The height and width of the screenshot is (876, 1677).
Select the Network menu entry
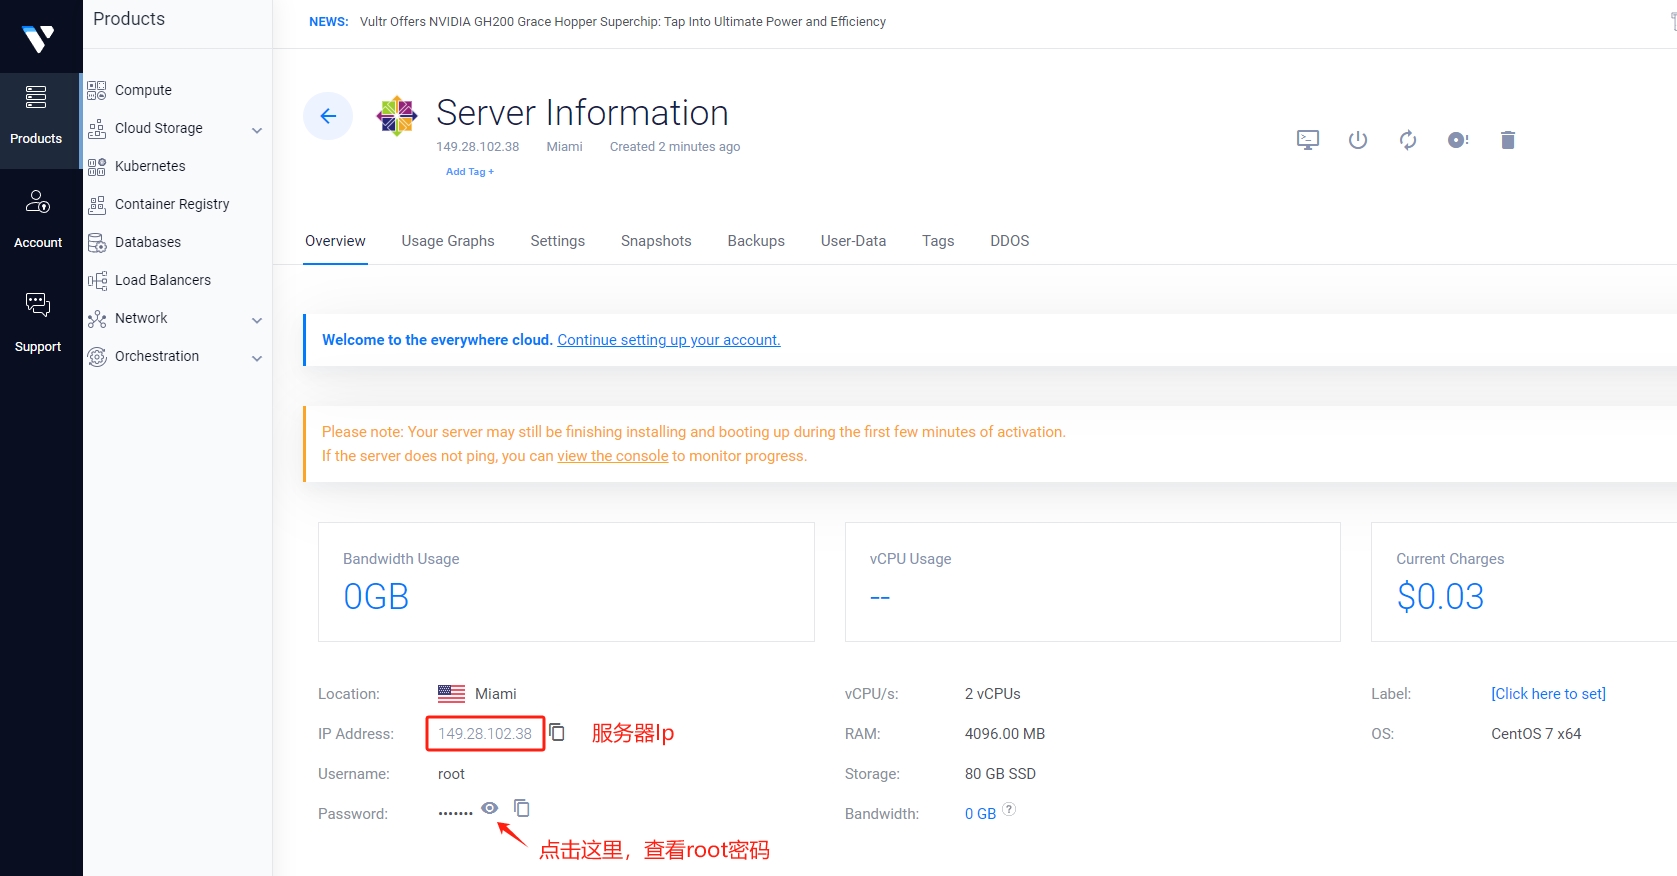pyautogui.click(x=141, y=318)
